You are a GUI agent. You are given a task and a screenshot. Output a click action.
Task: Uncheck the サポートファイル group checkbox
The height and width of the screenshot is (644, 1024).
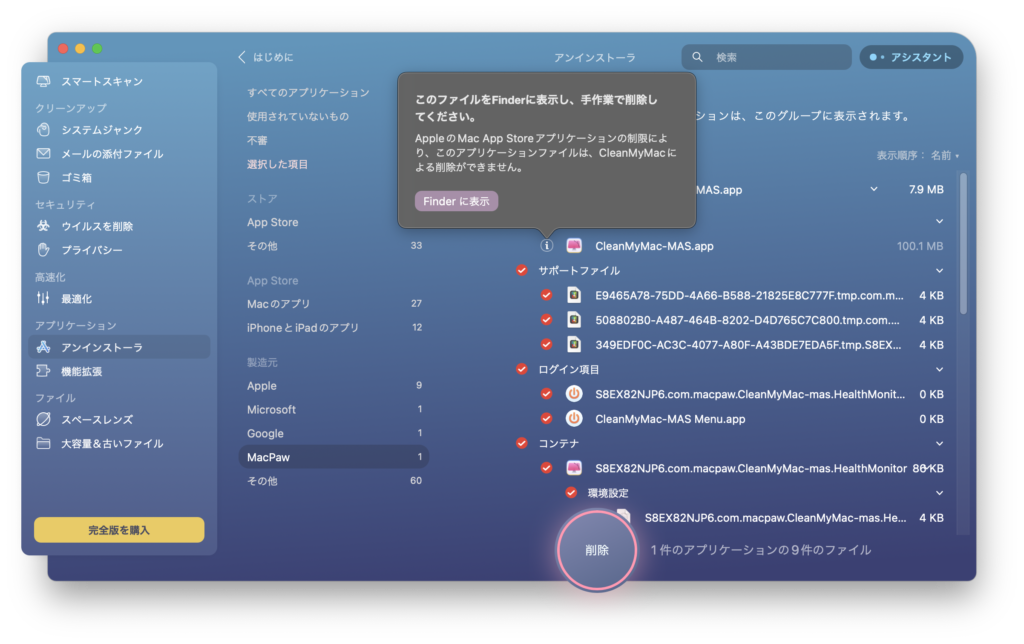[522, 270]
